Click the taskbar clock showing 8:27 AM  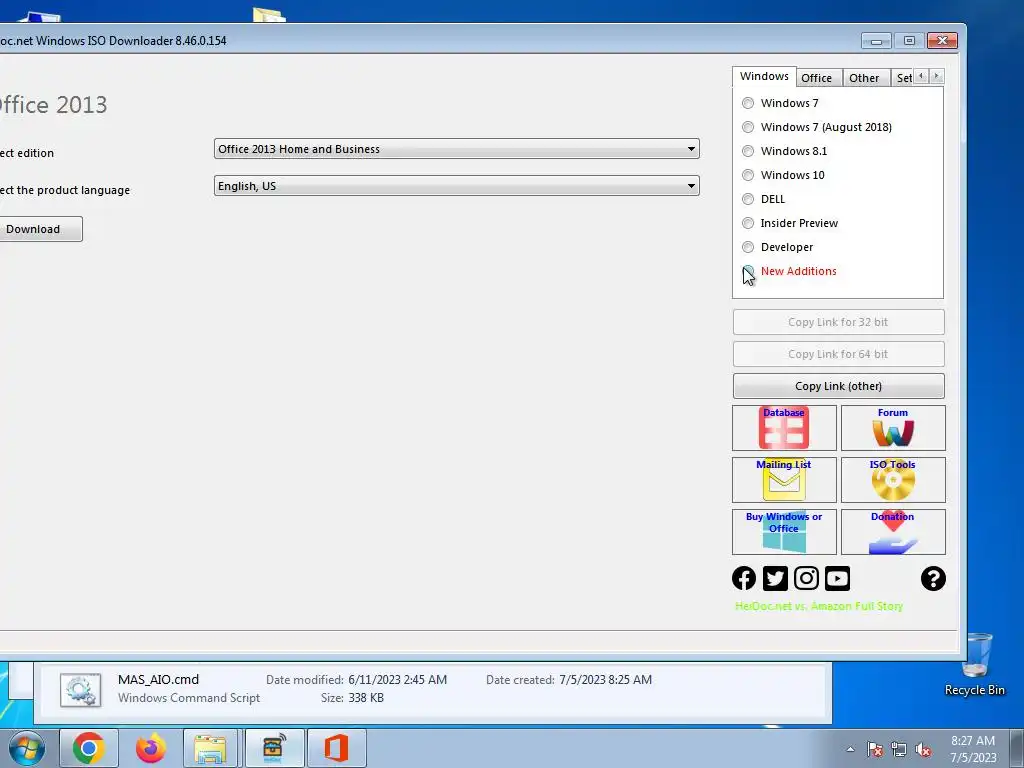[x=973, y=749]
